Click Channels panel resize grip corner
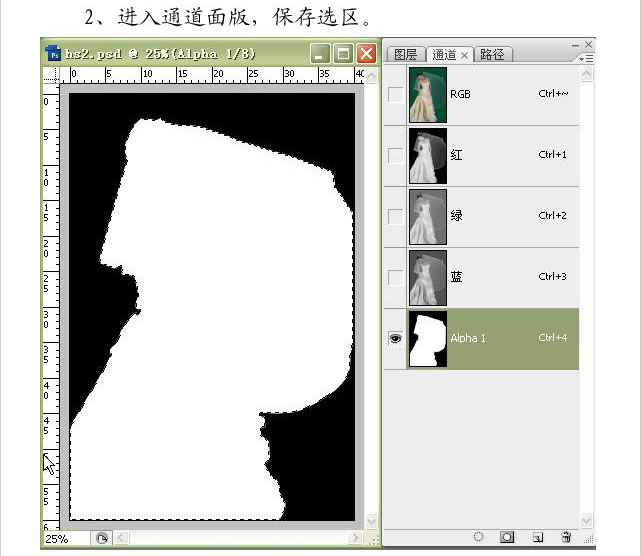Screen dimensions: 641x556 (x=588, y=539)
